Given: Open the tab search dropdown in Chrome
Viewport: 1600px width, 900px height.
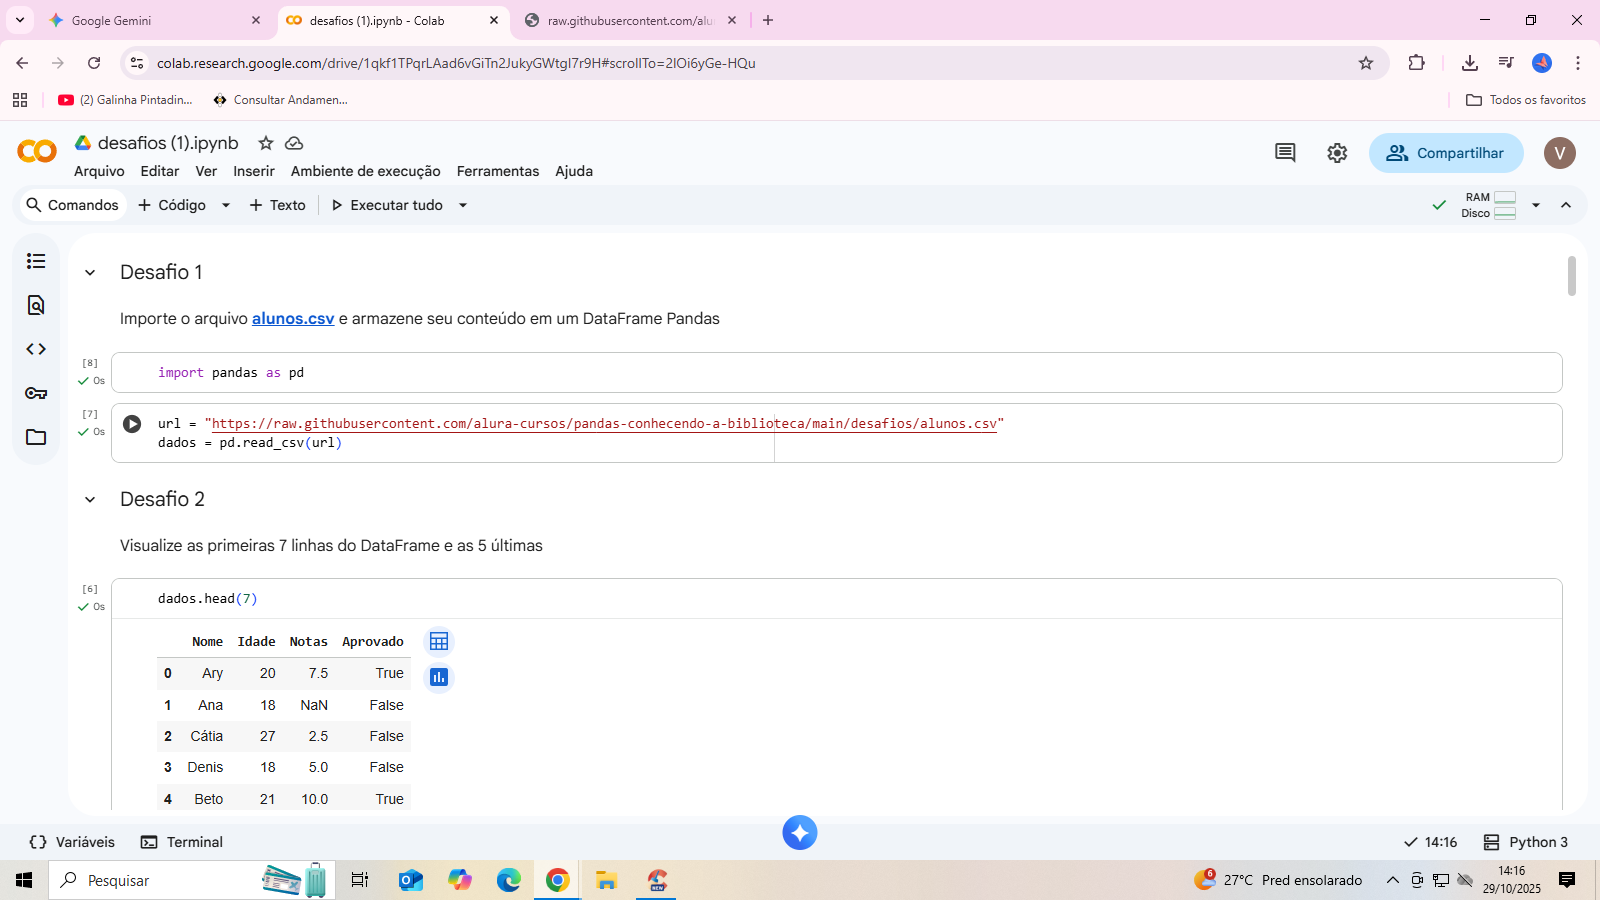Looking at the screenshot, I should (20, 20).
